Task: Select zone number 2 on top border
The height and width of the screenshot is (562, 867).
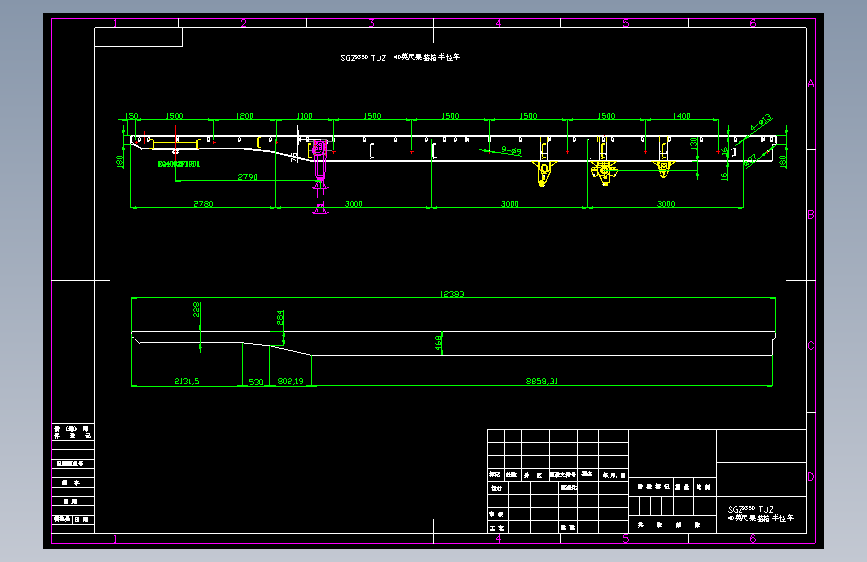Action: coord(243,23)
